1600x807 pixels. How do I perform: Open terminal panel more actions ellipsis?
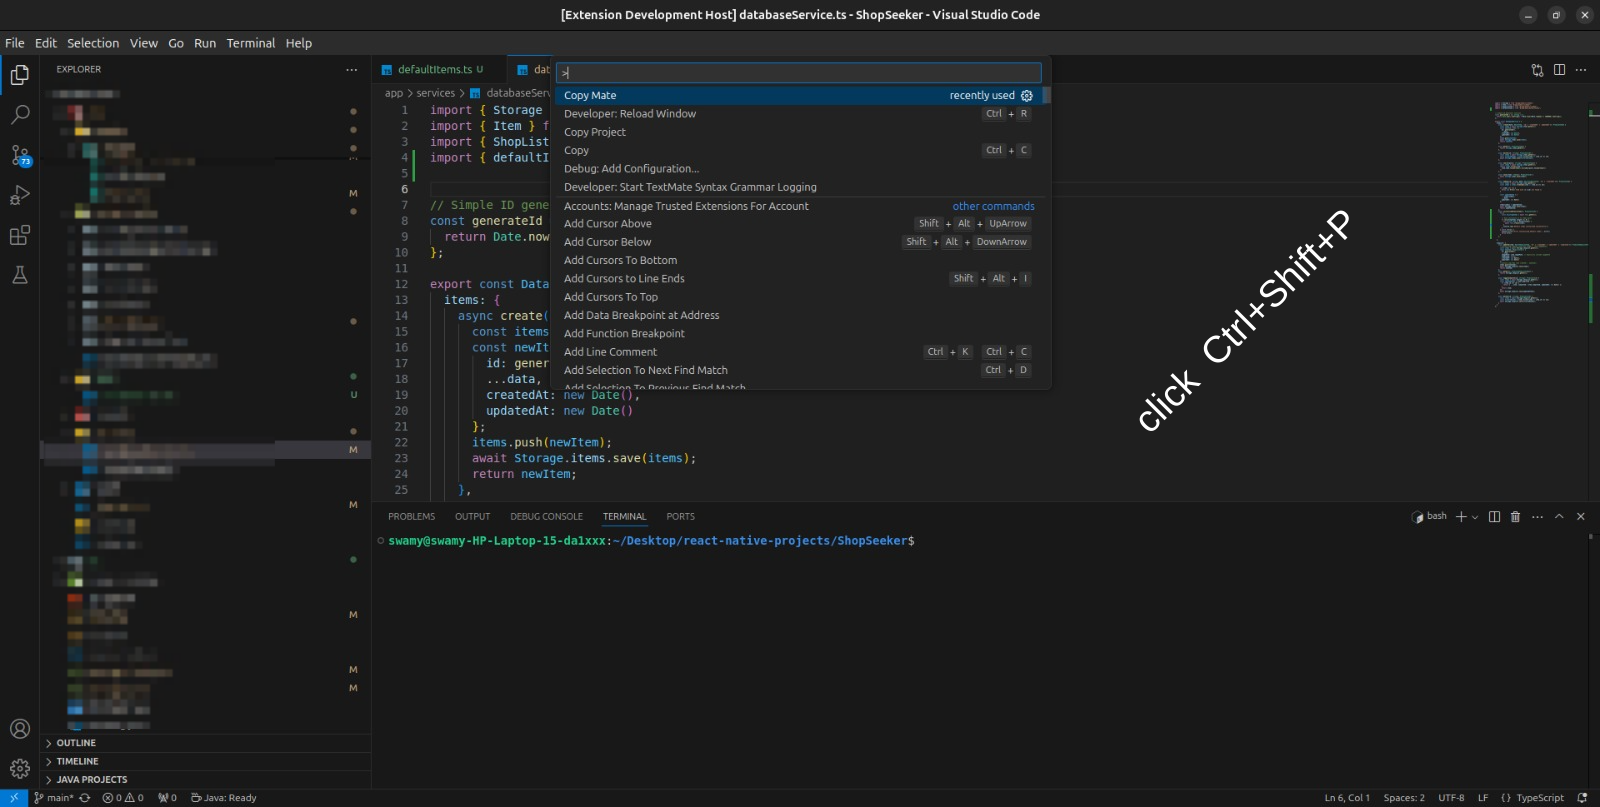[1537, 517]
